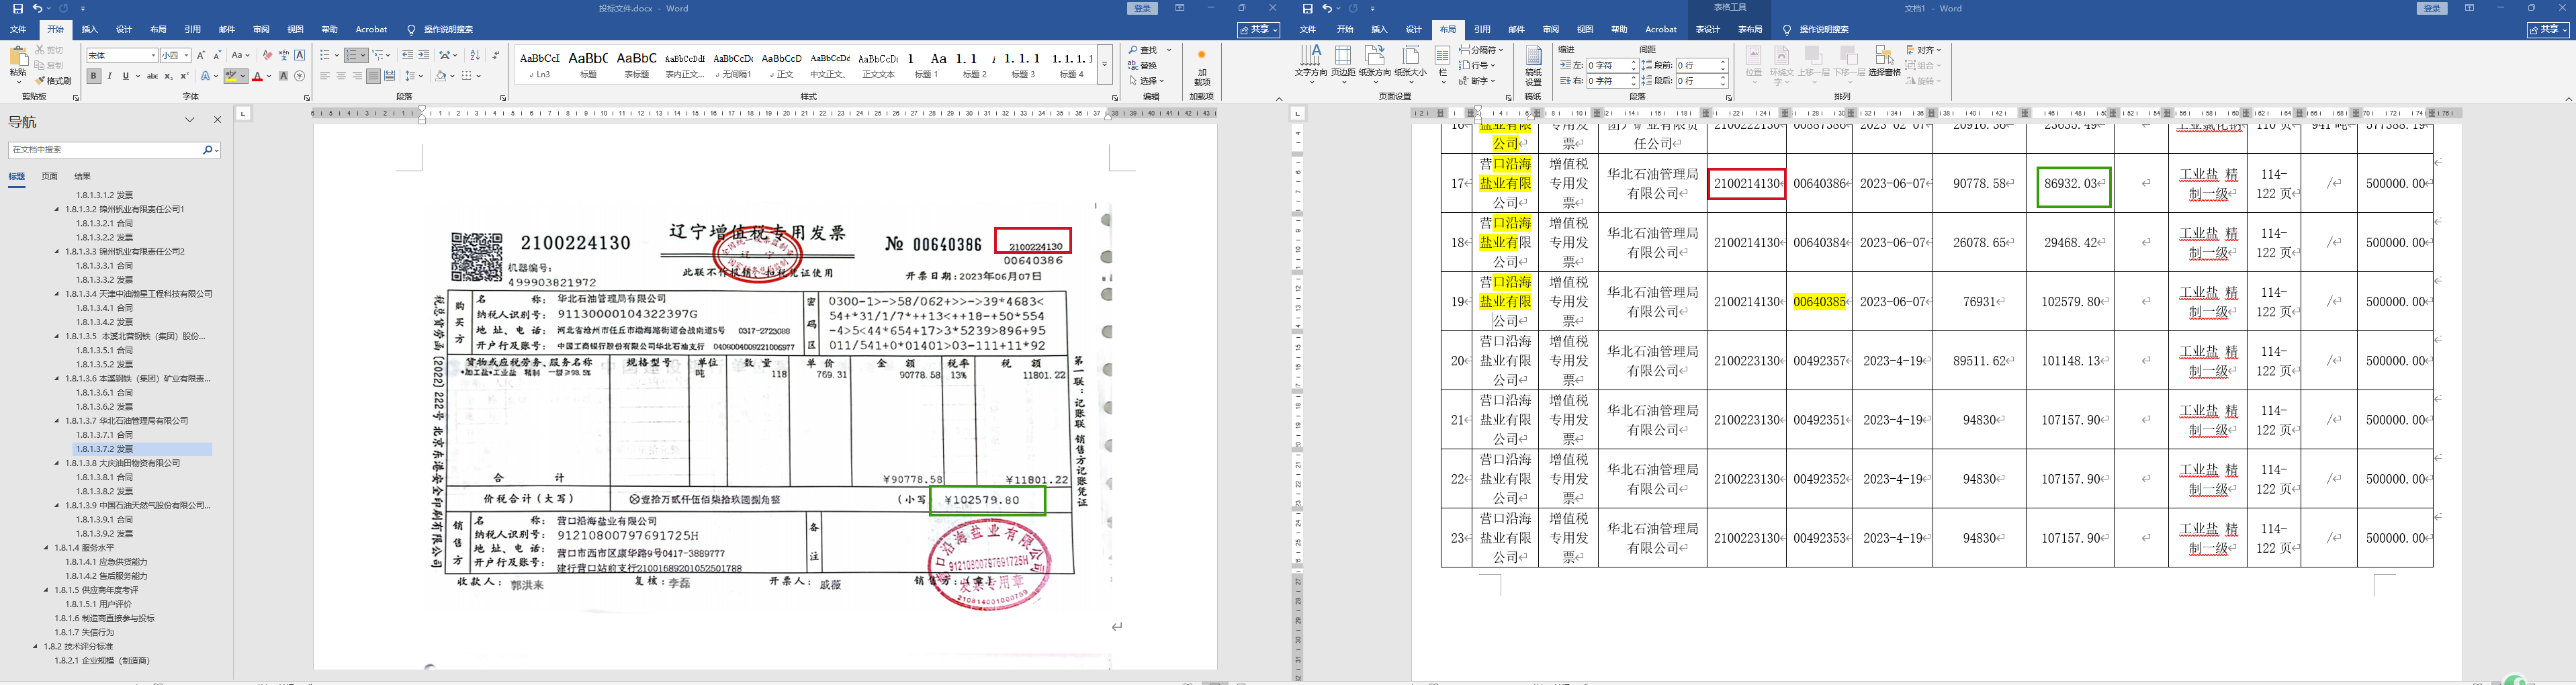Apply distributed alignment to the paragraph

click(389, 76)
